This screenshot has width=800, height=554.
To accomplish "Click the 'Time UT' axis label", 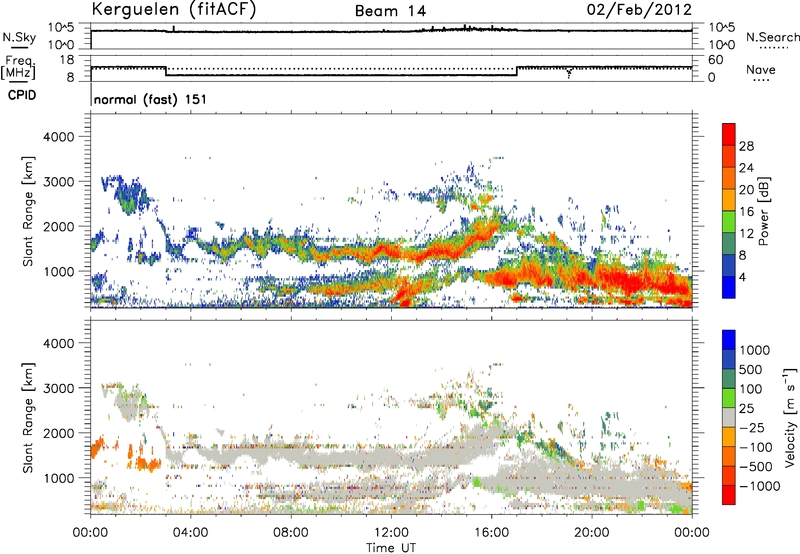I will 391,548.
